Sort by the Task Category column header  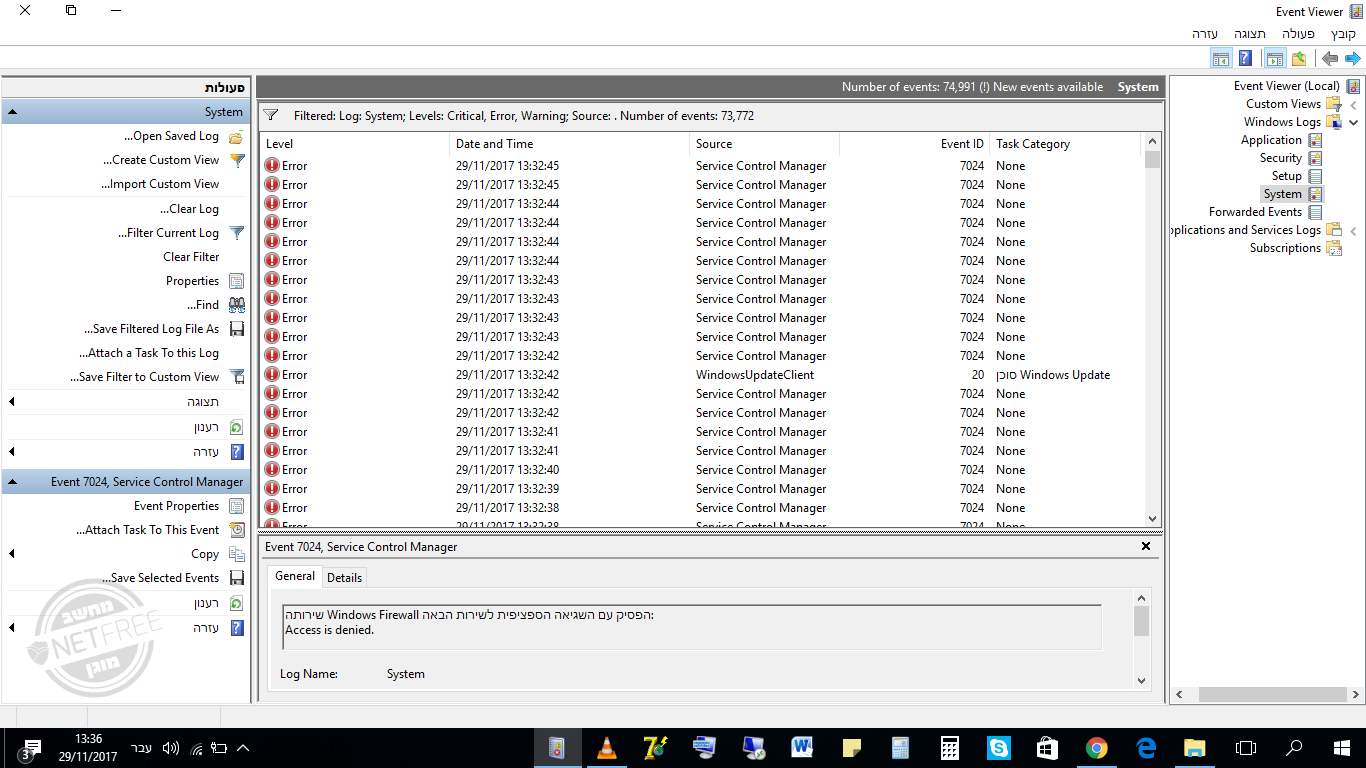coord(1065,144)
